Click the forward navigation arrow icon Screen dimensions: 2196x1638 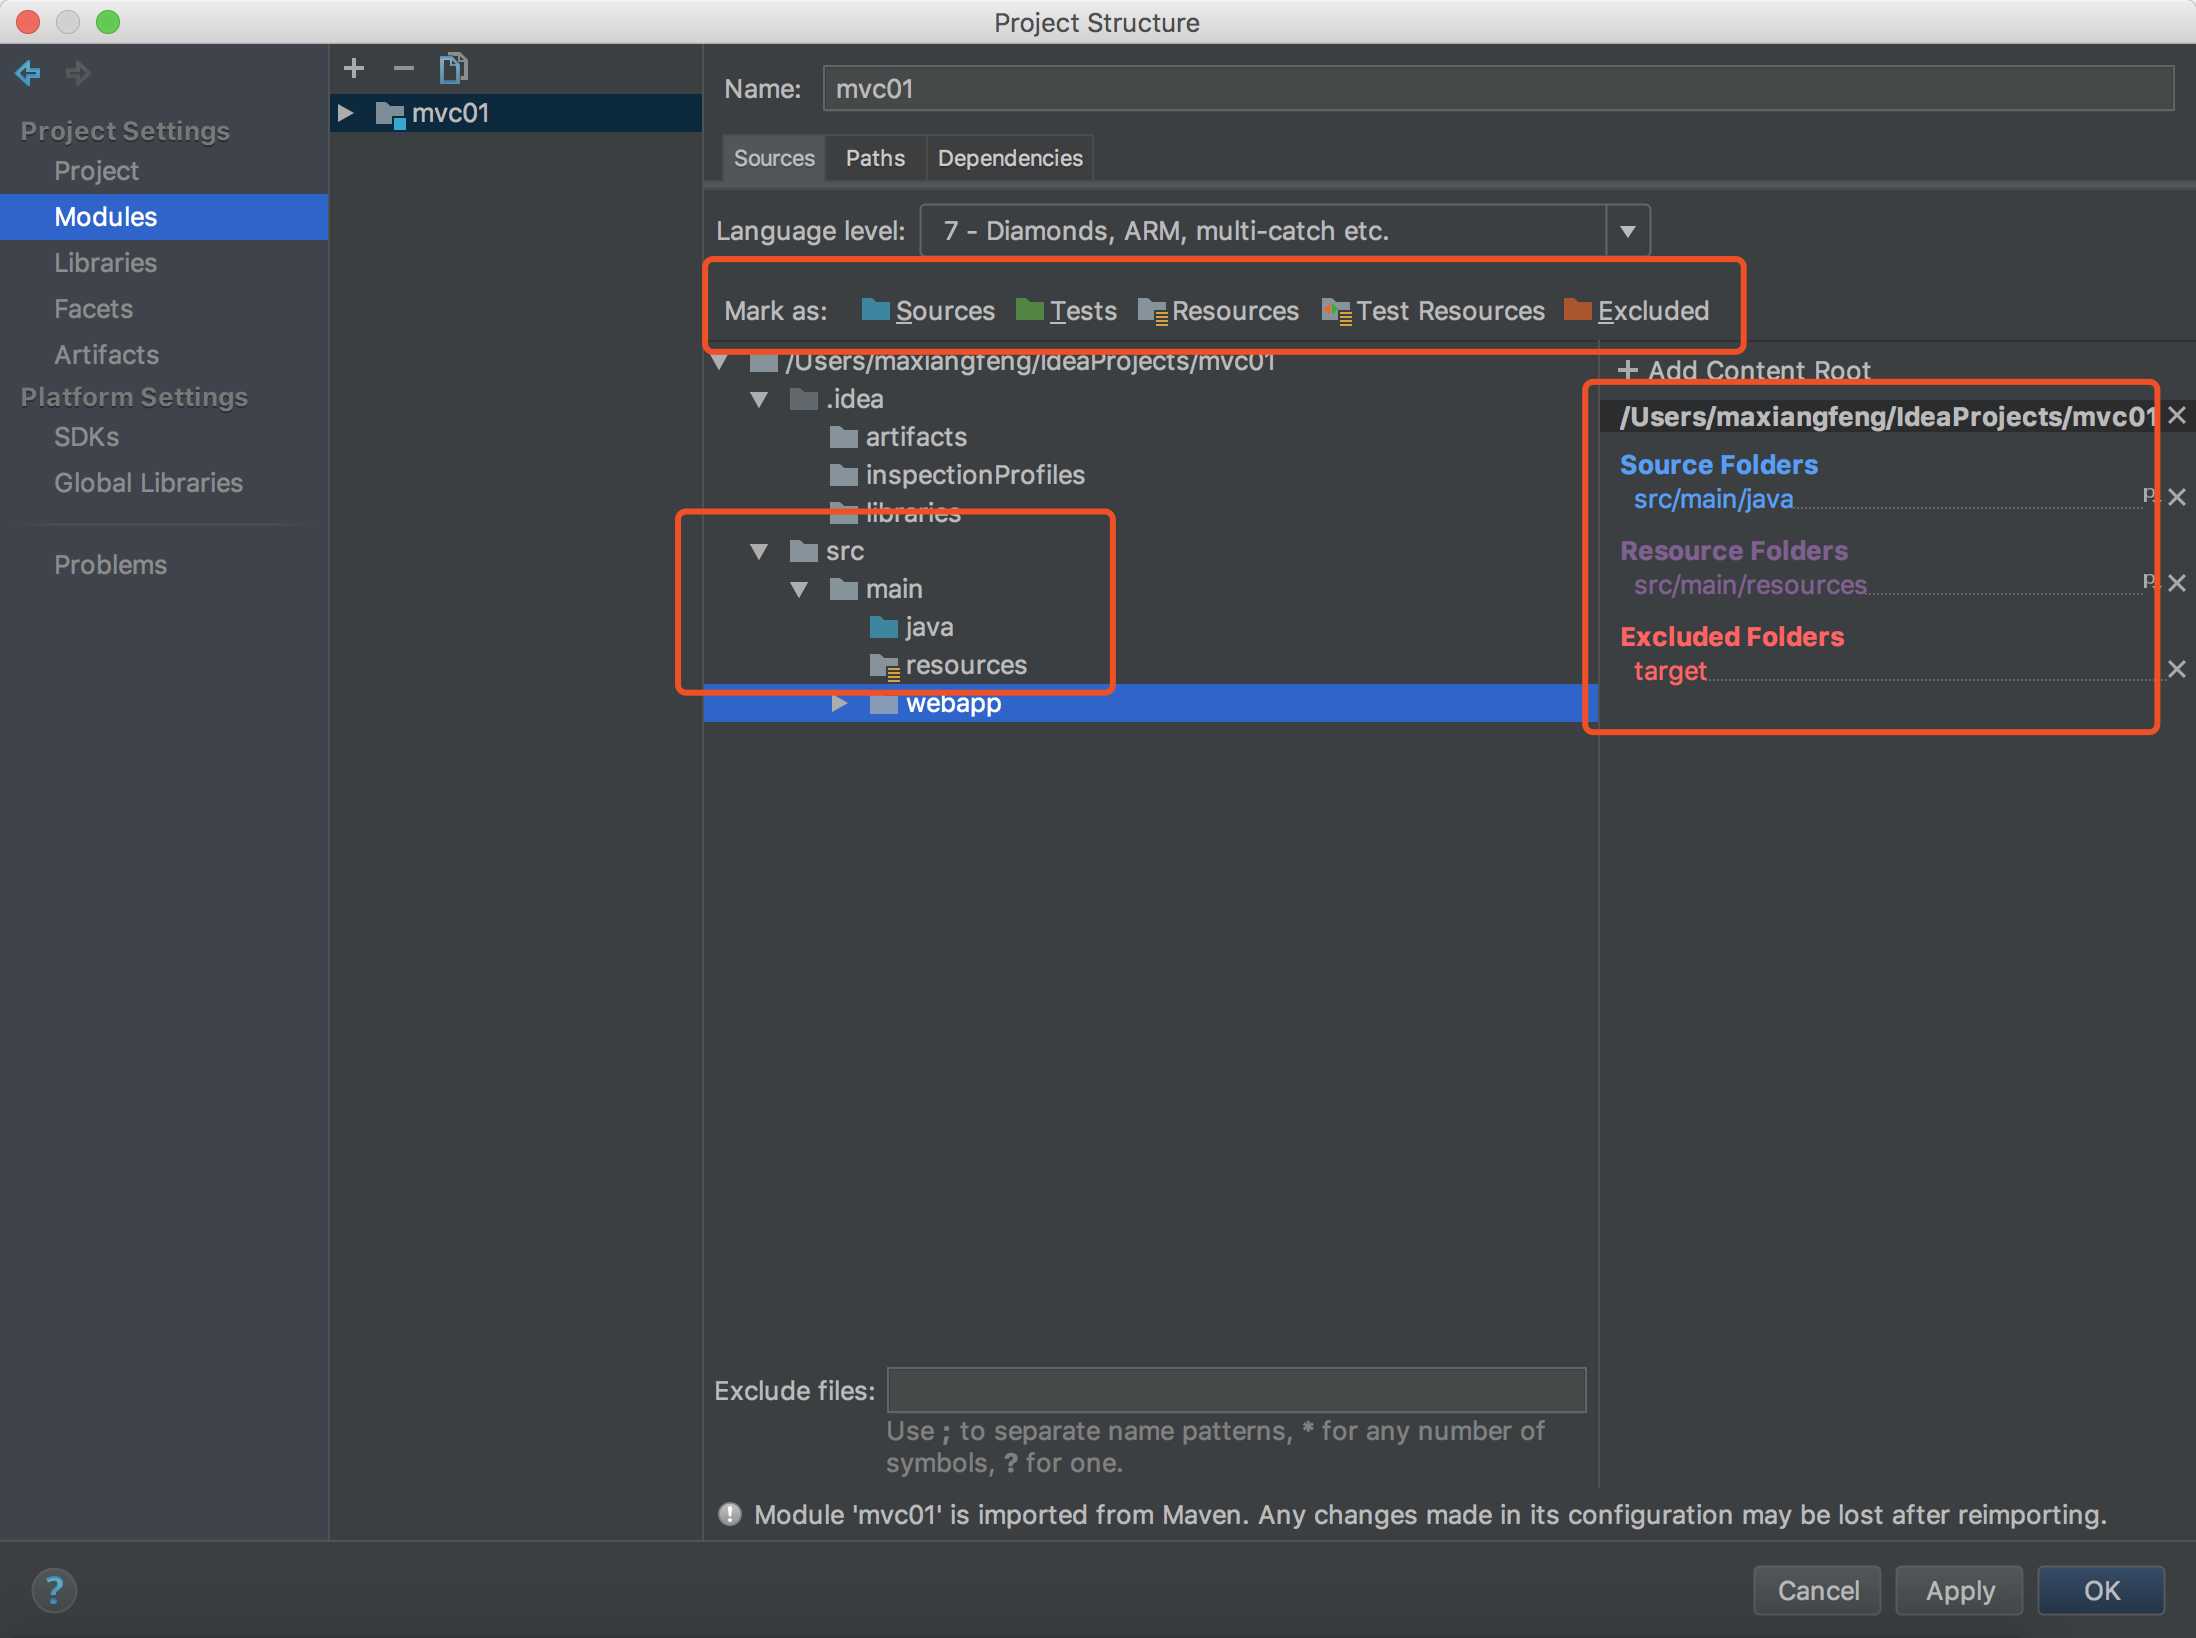pos(78,72)
